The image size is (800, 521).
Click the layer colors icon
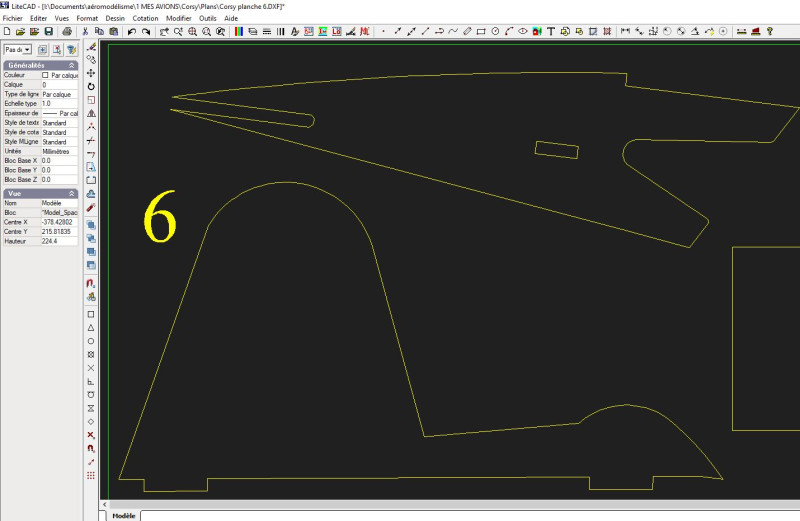pyautogui.click(x=238, y=32)
